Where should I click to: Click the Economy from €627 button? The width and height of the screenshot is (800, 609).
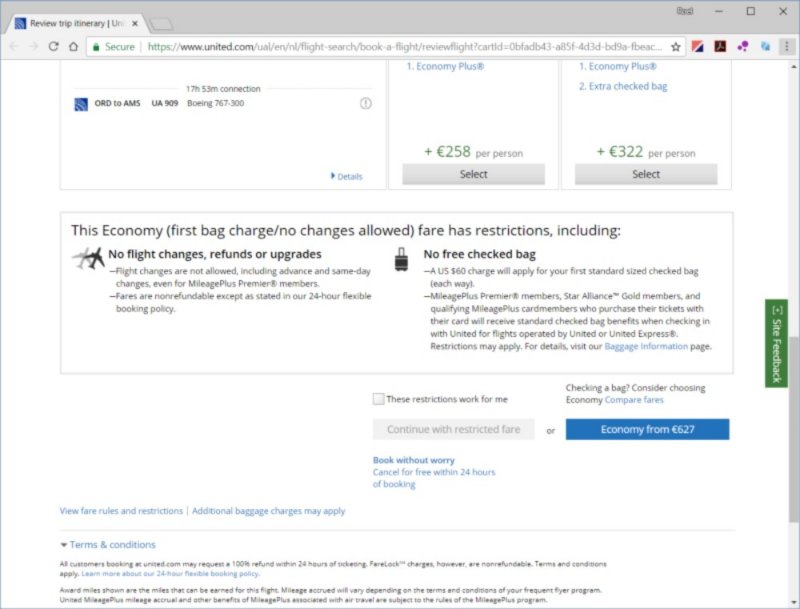[x=647, y=429]
